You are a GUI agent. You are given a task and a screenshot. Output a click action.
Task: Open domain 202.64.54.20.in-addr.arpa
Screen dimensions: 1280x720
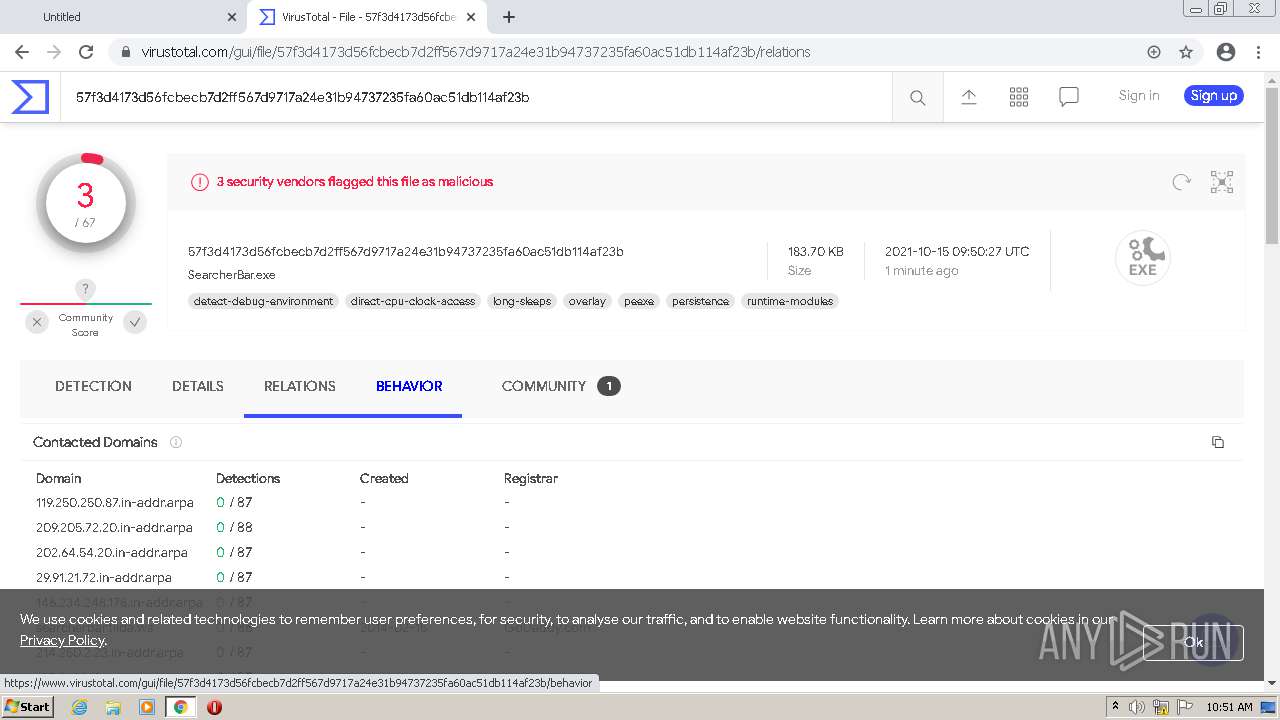click(x=112, y=552)
